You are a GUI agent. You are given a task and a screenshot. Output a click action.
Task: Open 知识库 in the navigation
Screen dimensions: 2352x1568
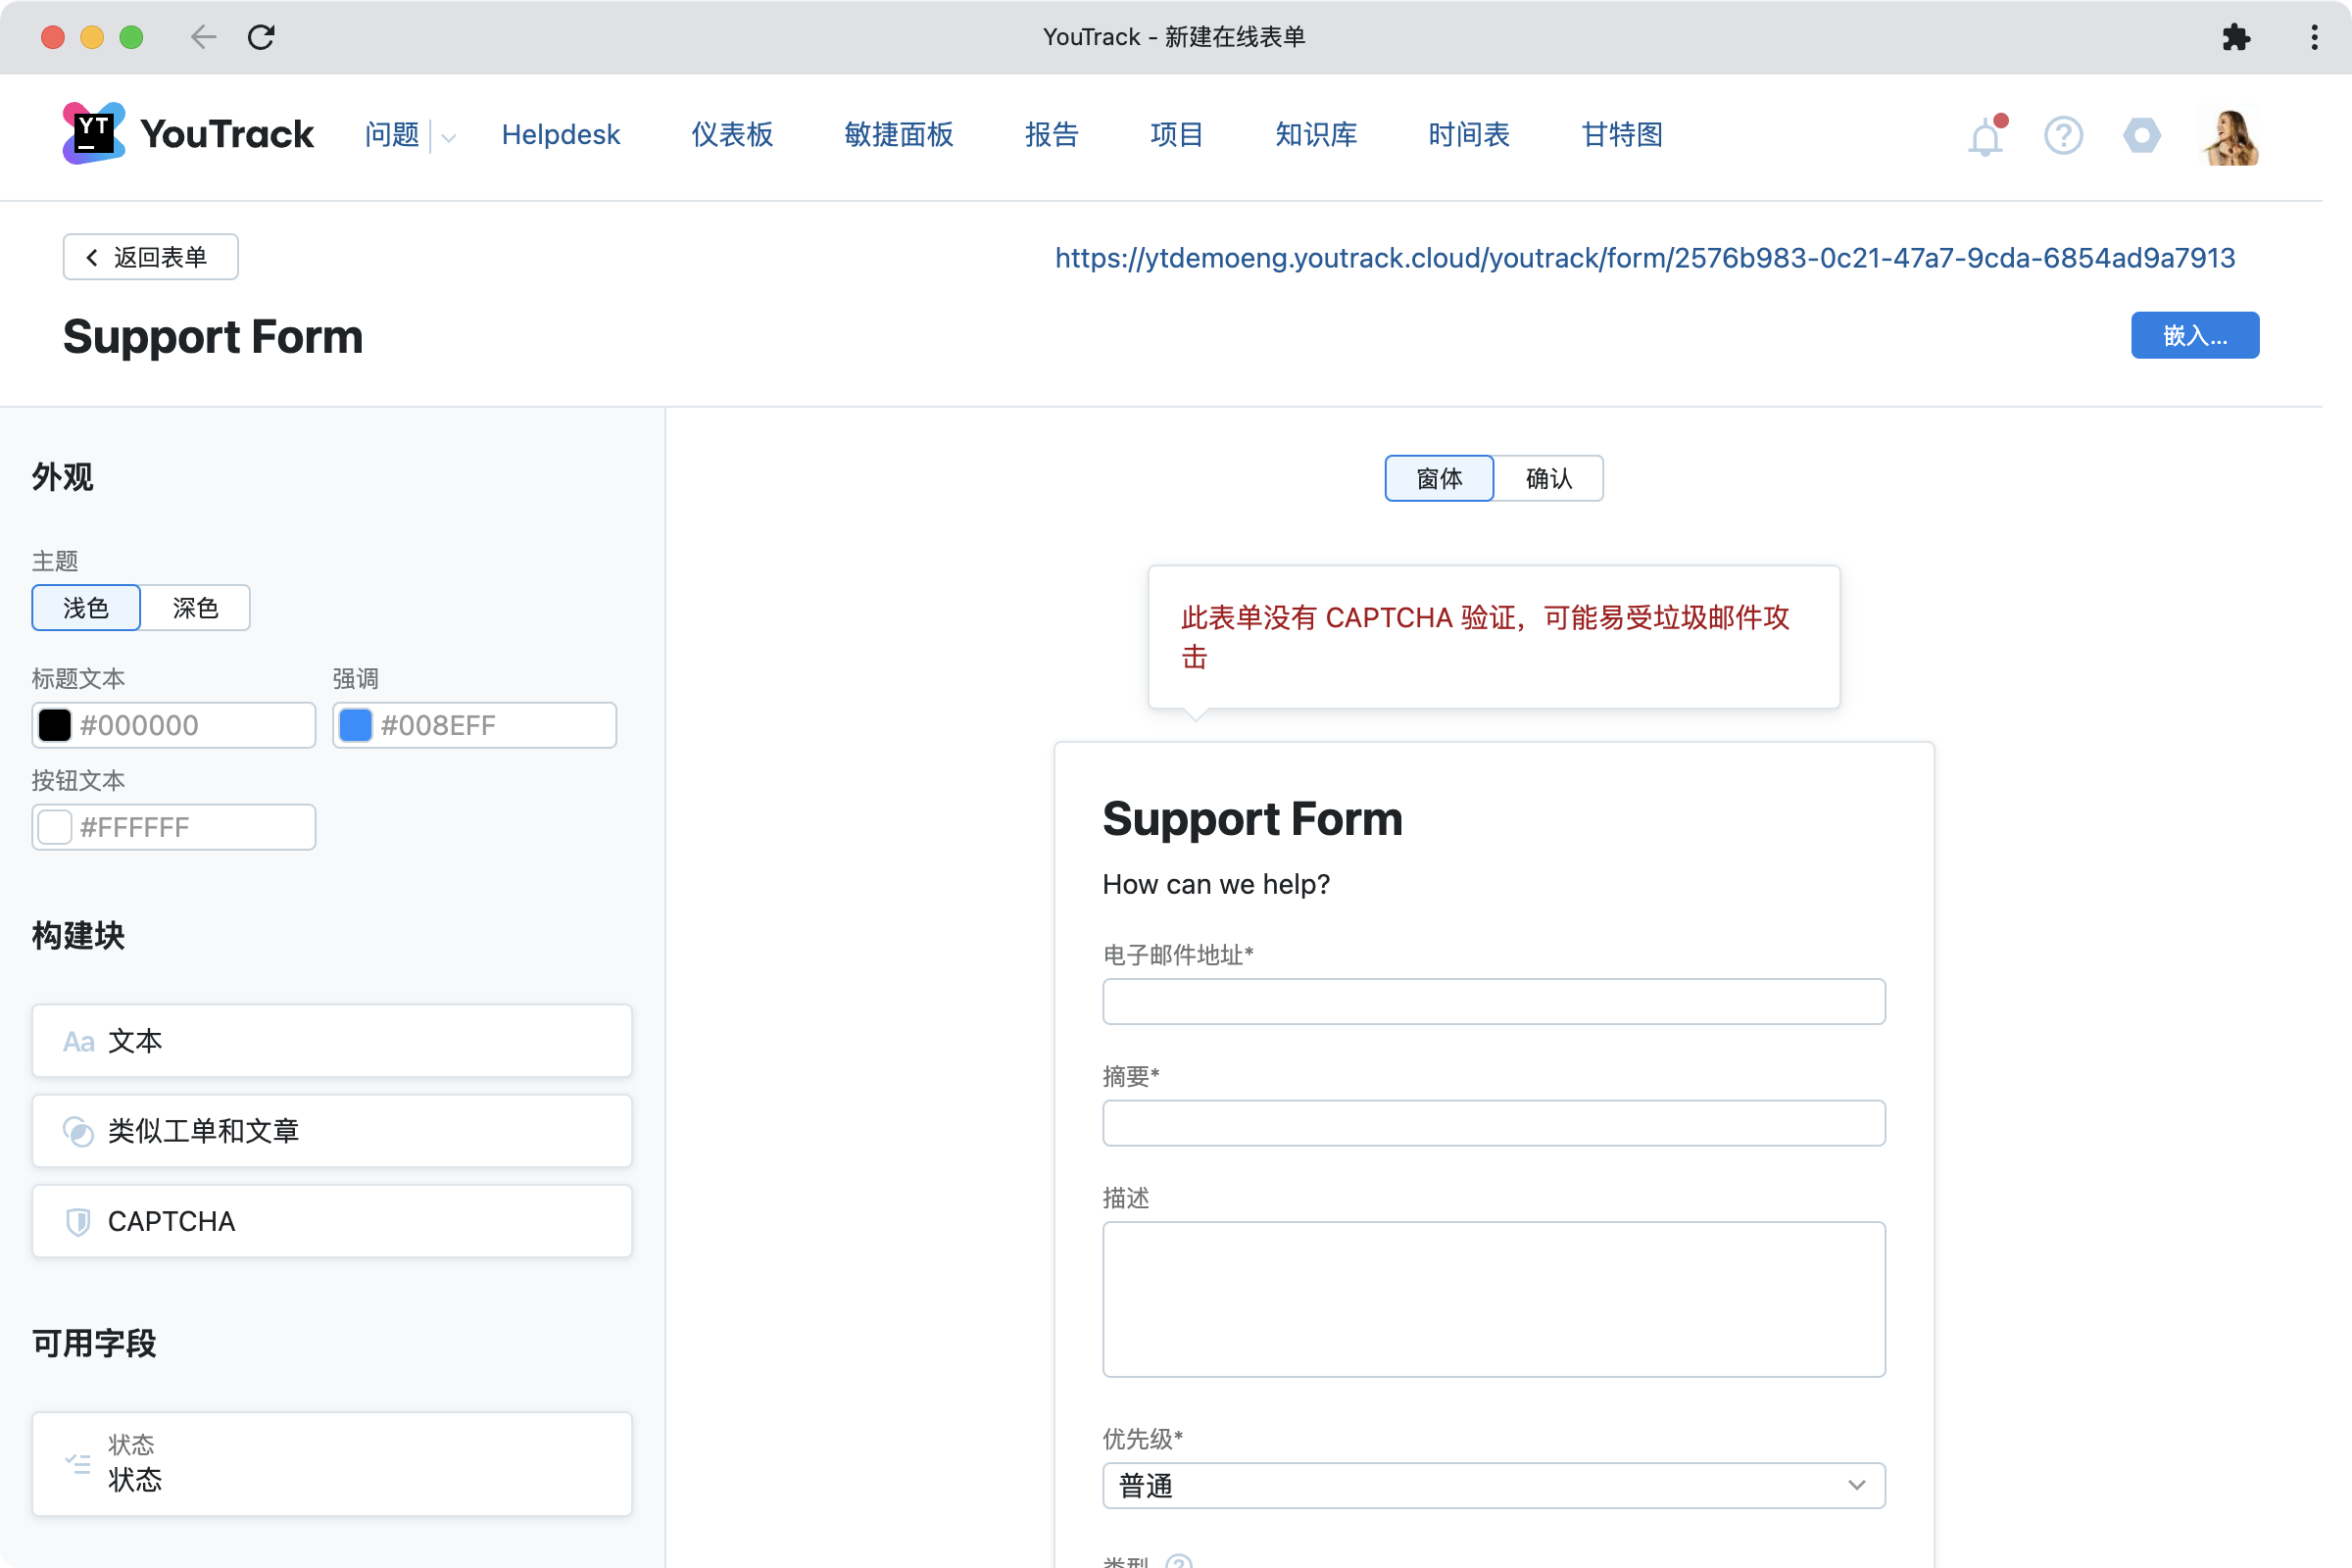(1316, 134)
